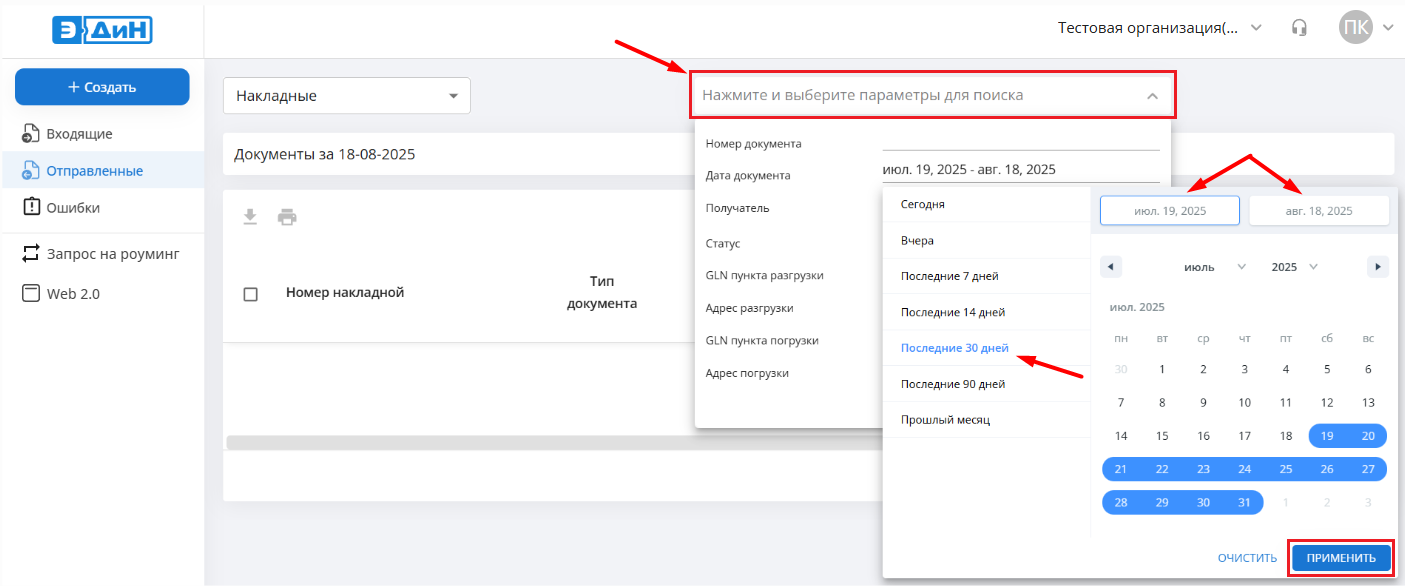Click the Создать button
This screenshot has width=1405, height=586.
point(102,87)
